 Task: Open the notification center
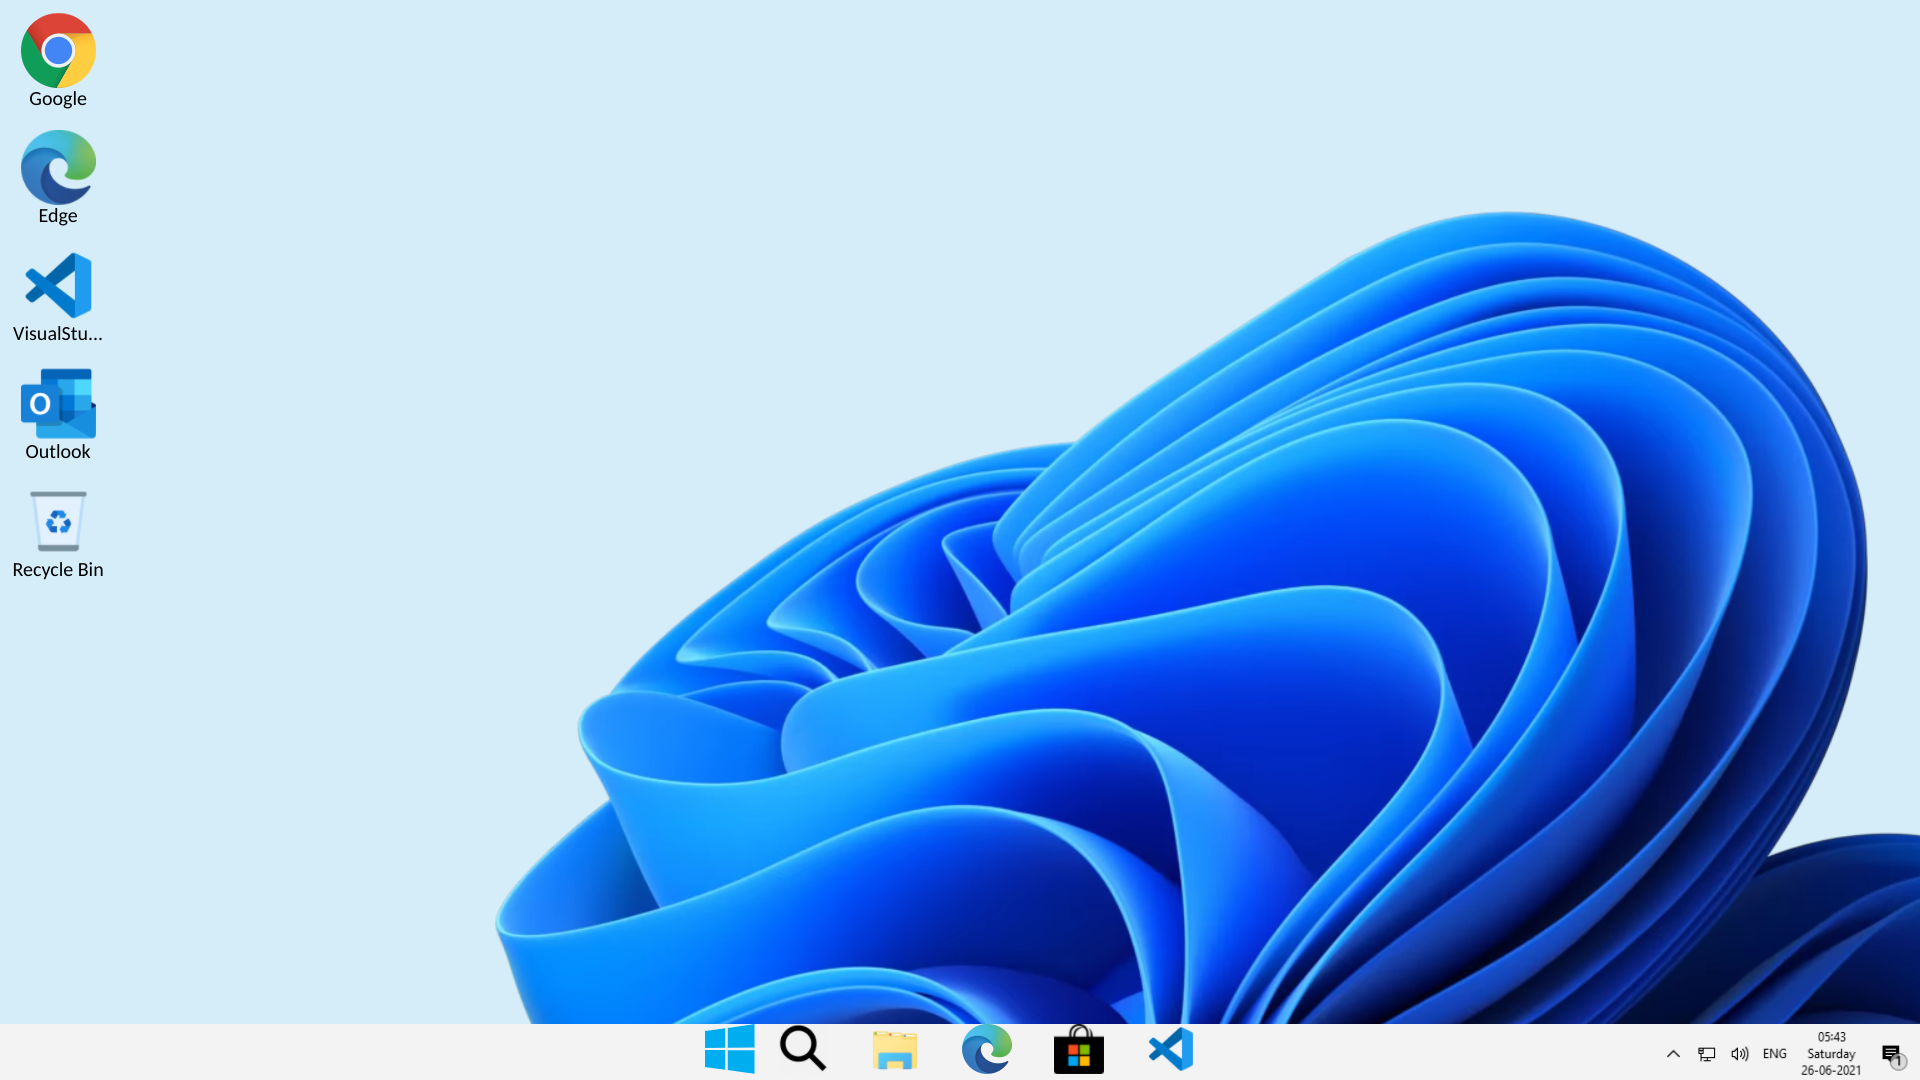coord(1891,1053)
